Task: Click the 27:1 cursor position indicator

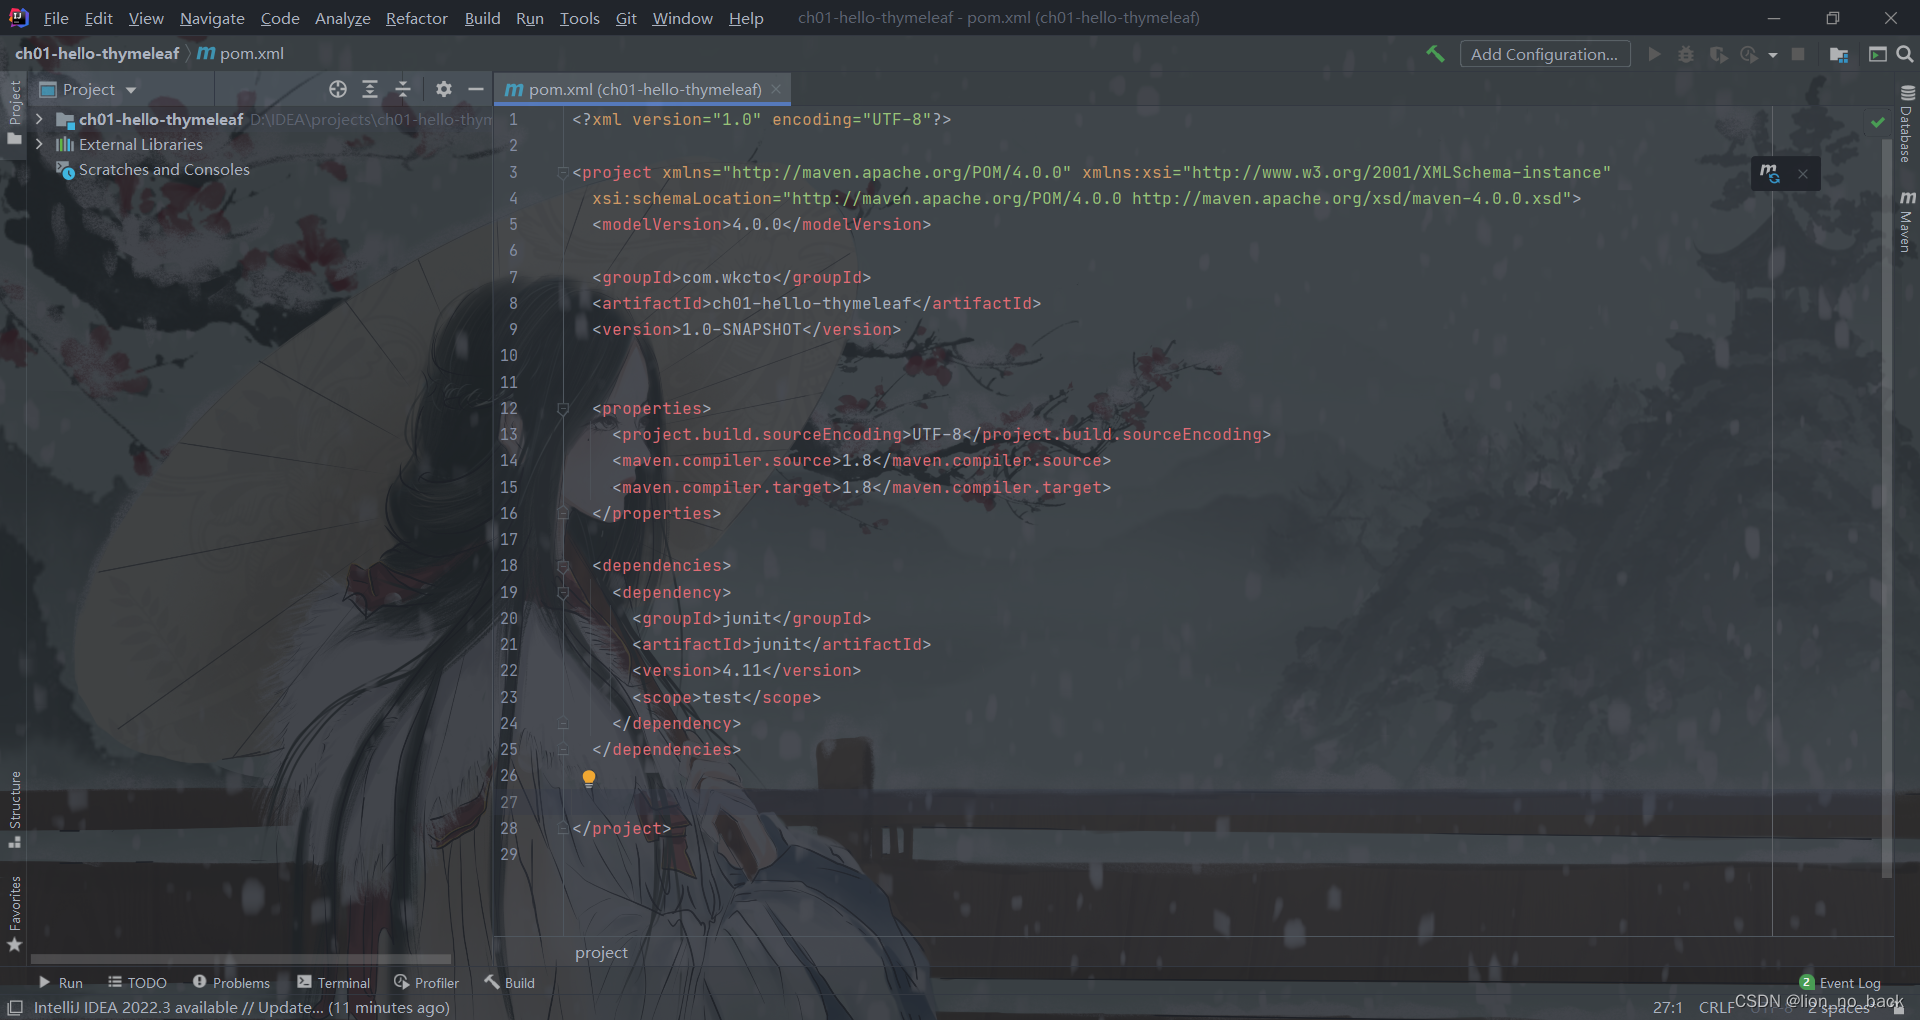Action: [x=1667, y=1007]
